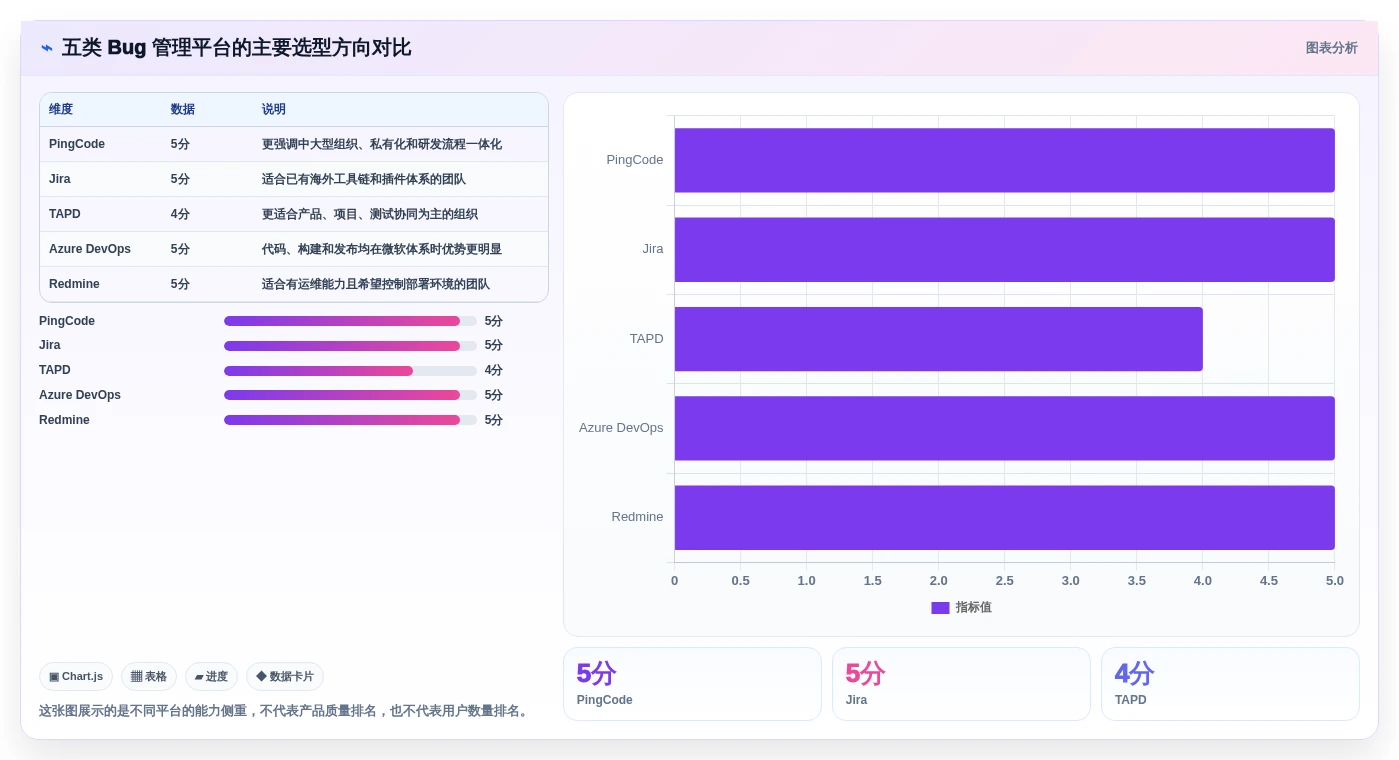Open the PingCode 5分 data card
This screenshot has height=760, width=1399.
point(692,684)
